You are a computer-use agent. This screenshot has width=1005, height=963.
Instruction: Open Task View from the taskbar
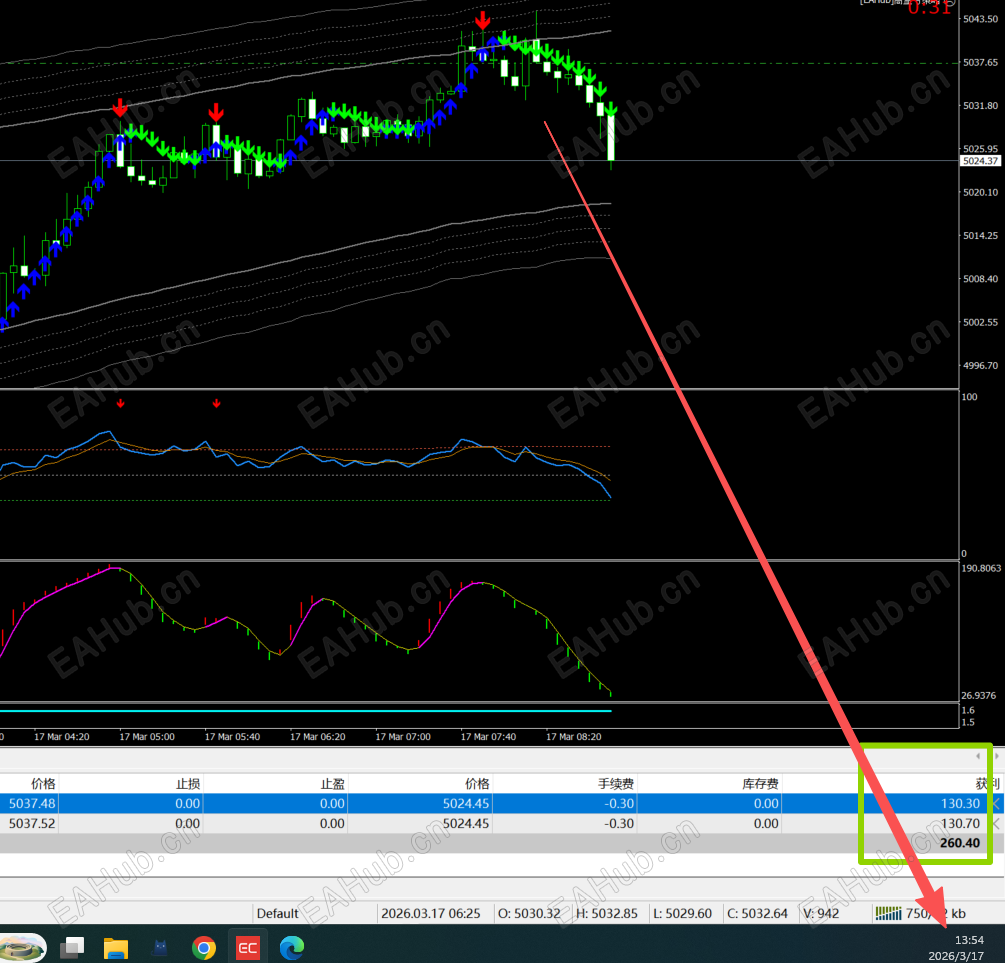pyautogui.click(x=72, y=946)
